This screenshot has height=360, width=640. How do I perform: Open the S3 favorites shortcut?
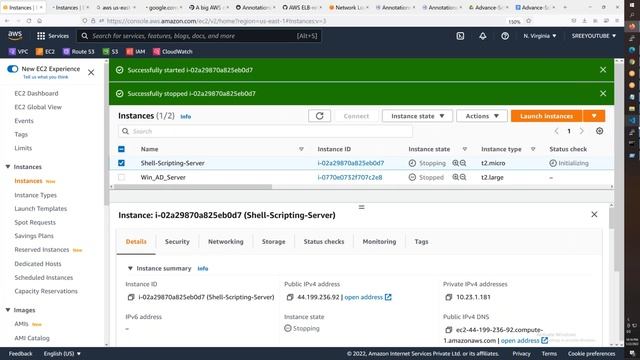111,51
